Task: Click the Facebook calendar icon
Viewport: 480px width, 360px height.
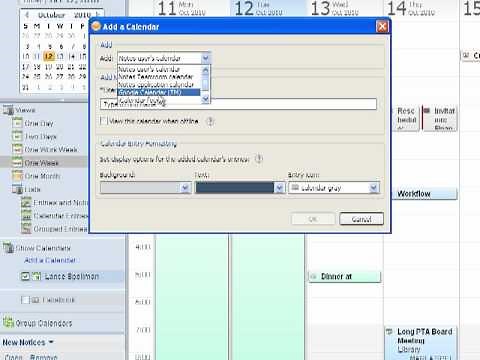Action: point(36,300)
